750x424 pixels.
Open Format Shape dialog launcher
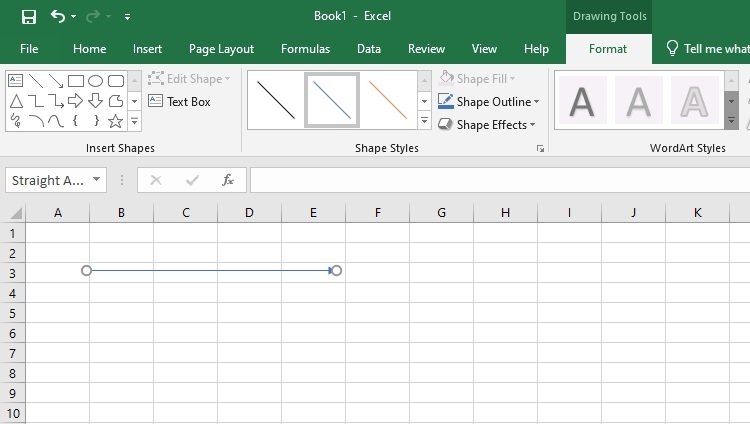pyautogui.click(x=540, y=149)
